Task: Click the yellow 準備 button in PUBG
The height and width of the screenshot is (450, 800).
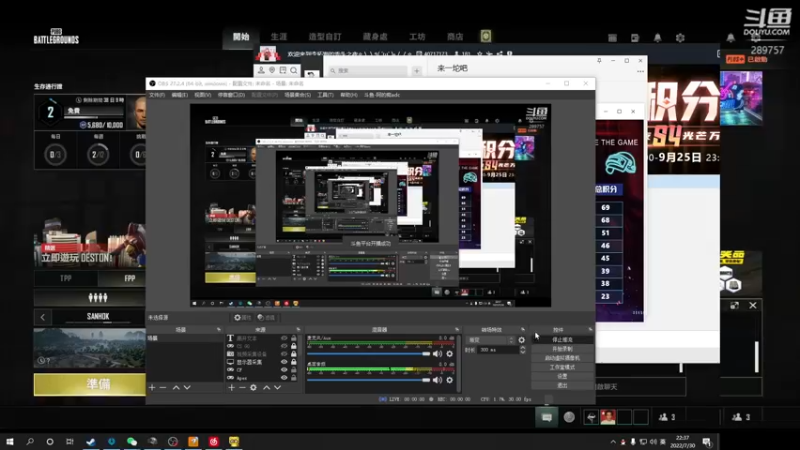Action: tap(90, 384)
